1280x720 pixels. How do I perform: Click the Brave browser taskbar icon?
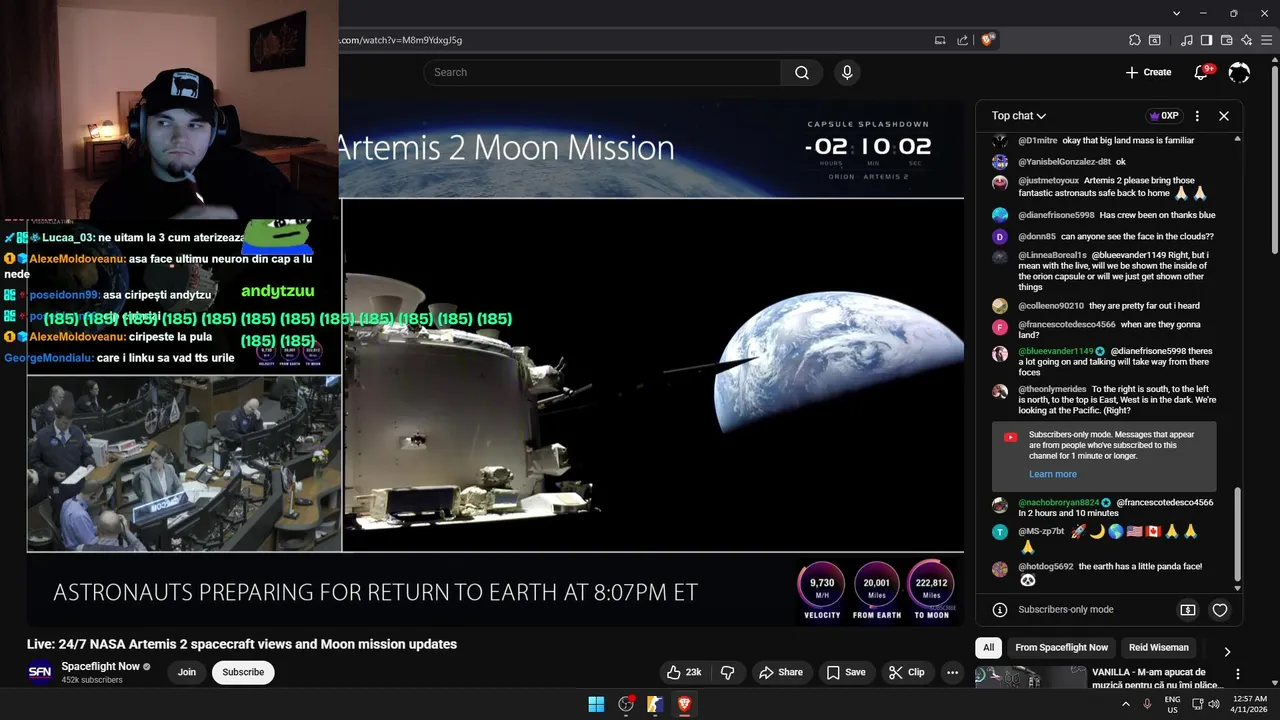[684, 704]
